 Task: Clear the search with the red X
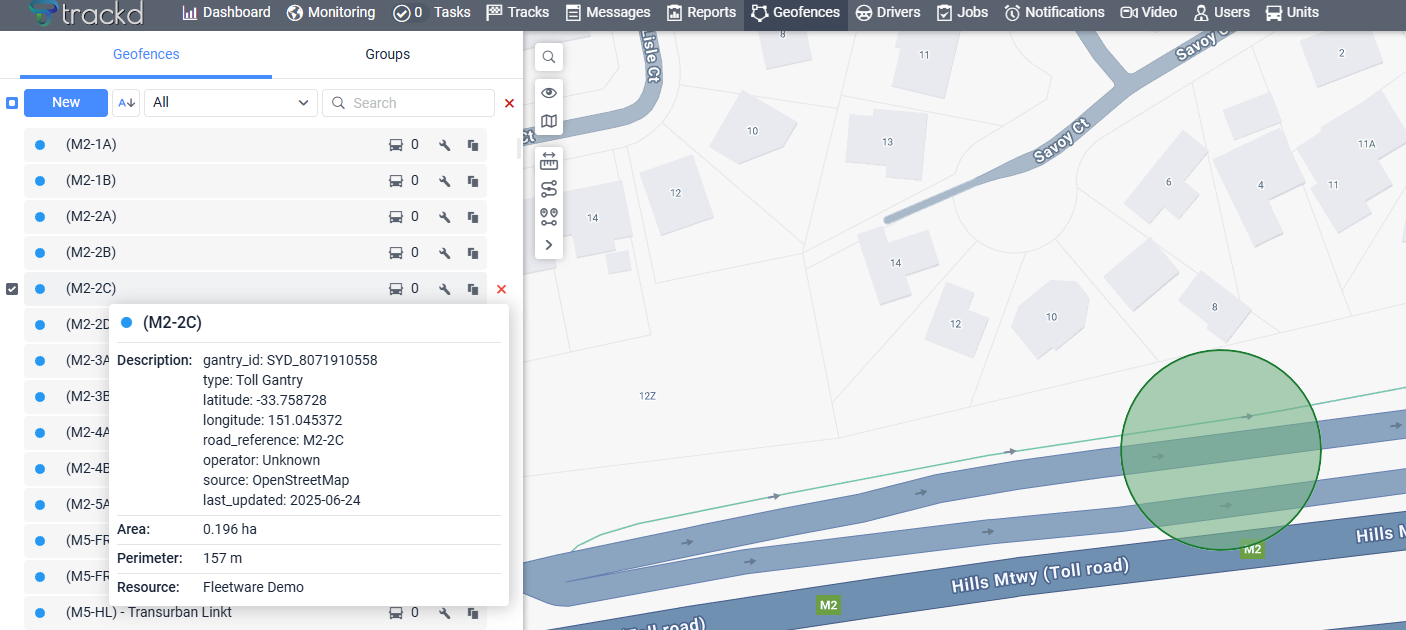tap(509, 103)
